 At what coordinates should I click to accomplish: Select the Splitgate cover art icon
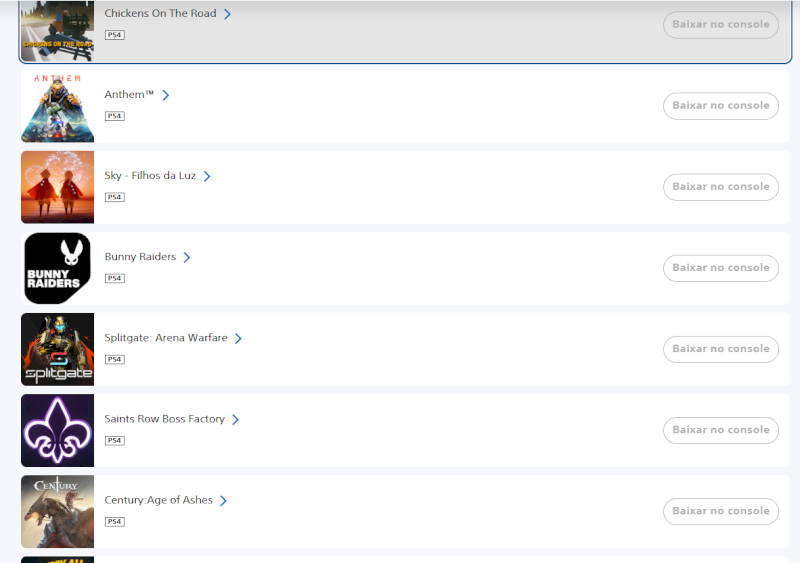point(57,349)
